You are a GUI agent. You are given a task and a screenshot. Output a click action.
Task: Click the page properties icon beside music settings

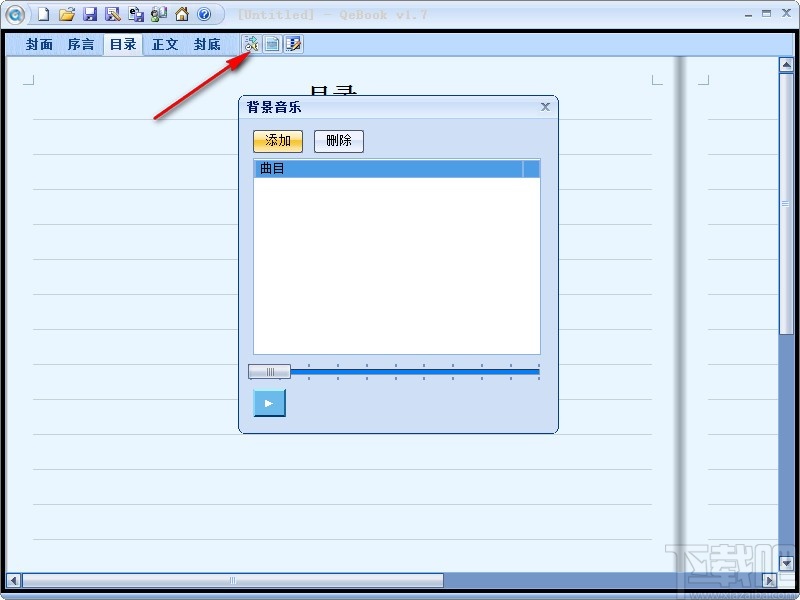270,43
